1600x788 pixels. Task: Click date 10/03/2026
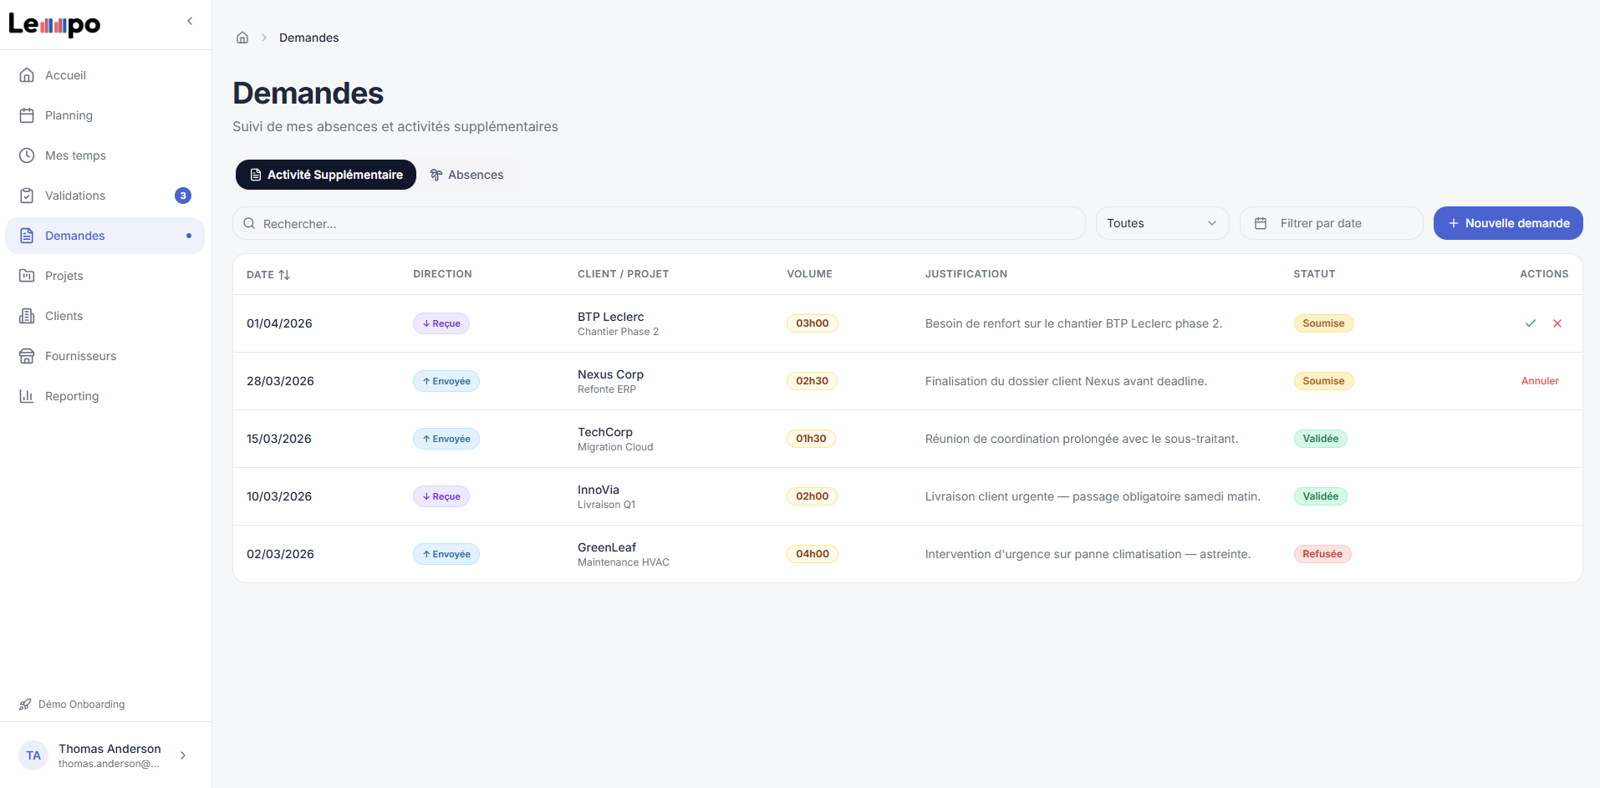(x=279, y=496)
